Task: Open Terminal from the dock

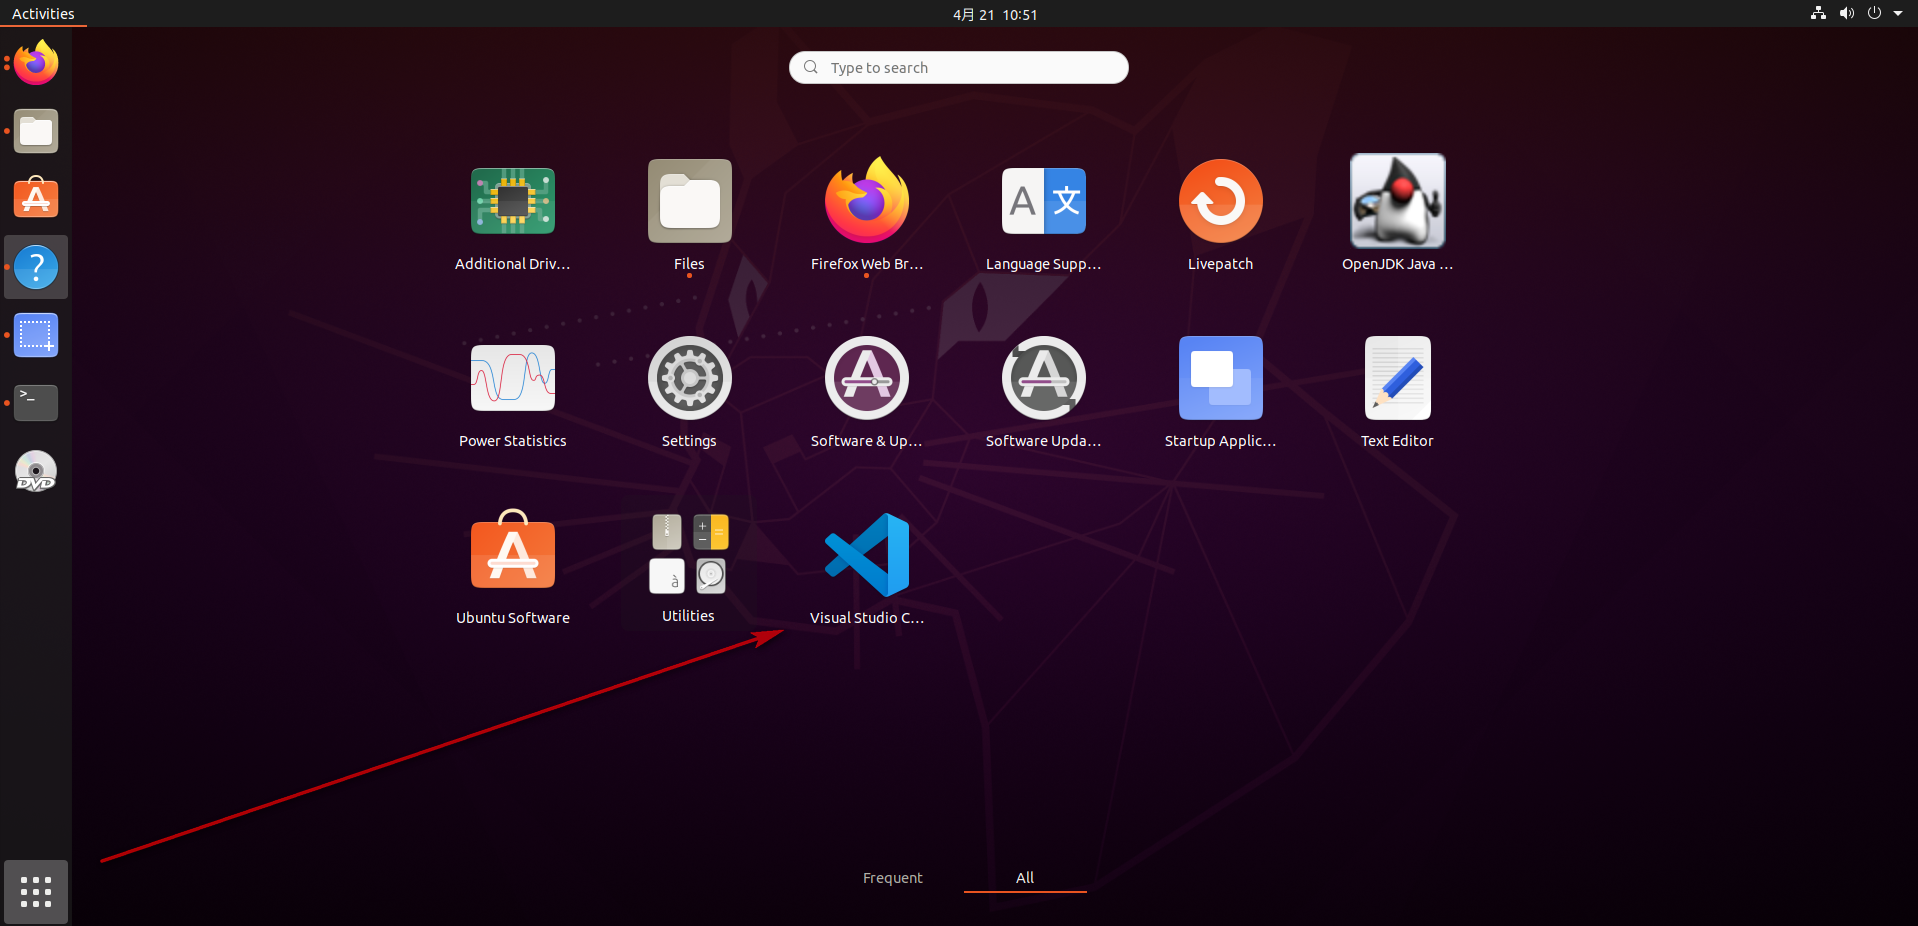Action: (36, 403)
